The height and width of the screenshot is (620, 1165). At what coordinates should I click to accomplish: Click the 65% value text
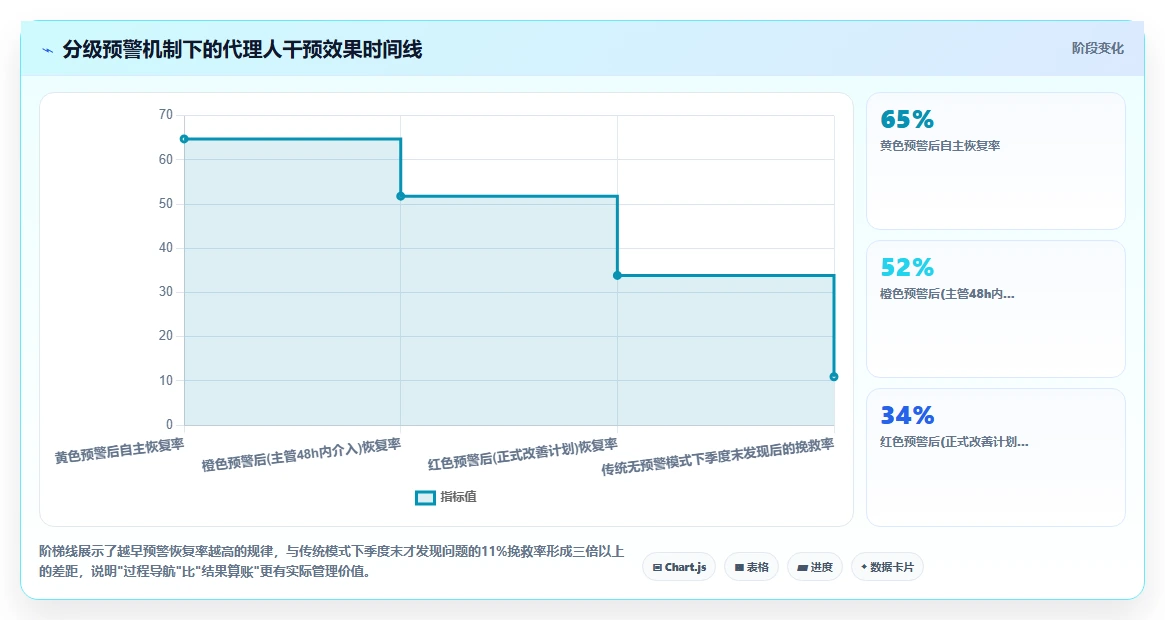pos(907,120)
